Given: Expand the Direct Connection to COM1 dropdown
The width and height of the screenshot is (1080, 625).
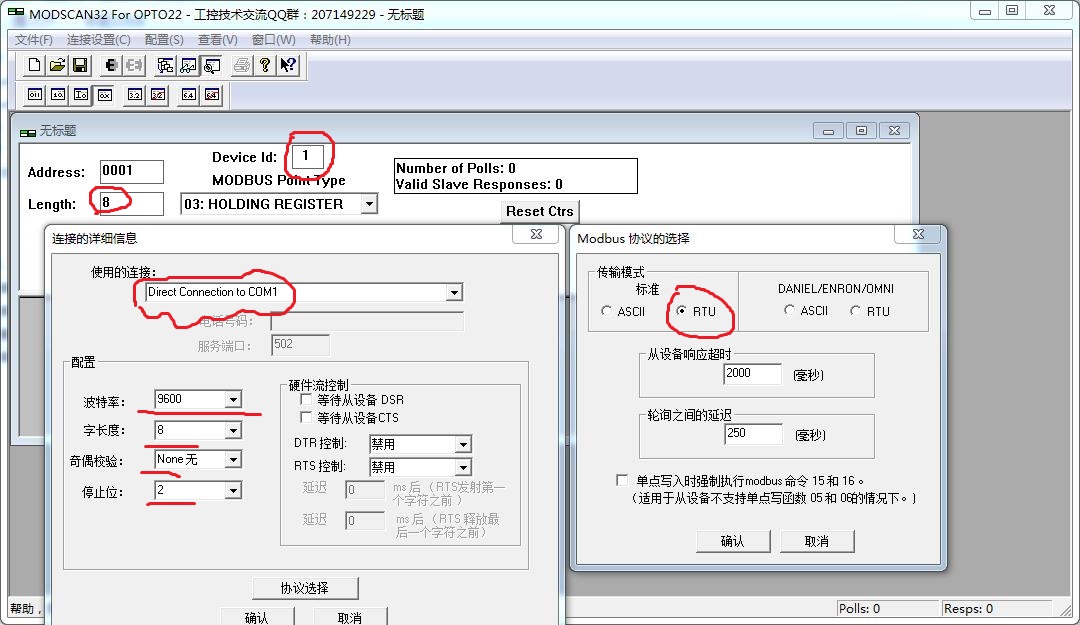Looking at the screenshot, I should (454, 293).
